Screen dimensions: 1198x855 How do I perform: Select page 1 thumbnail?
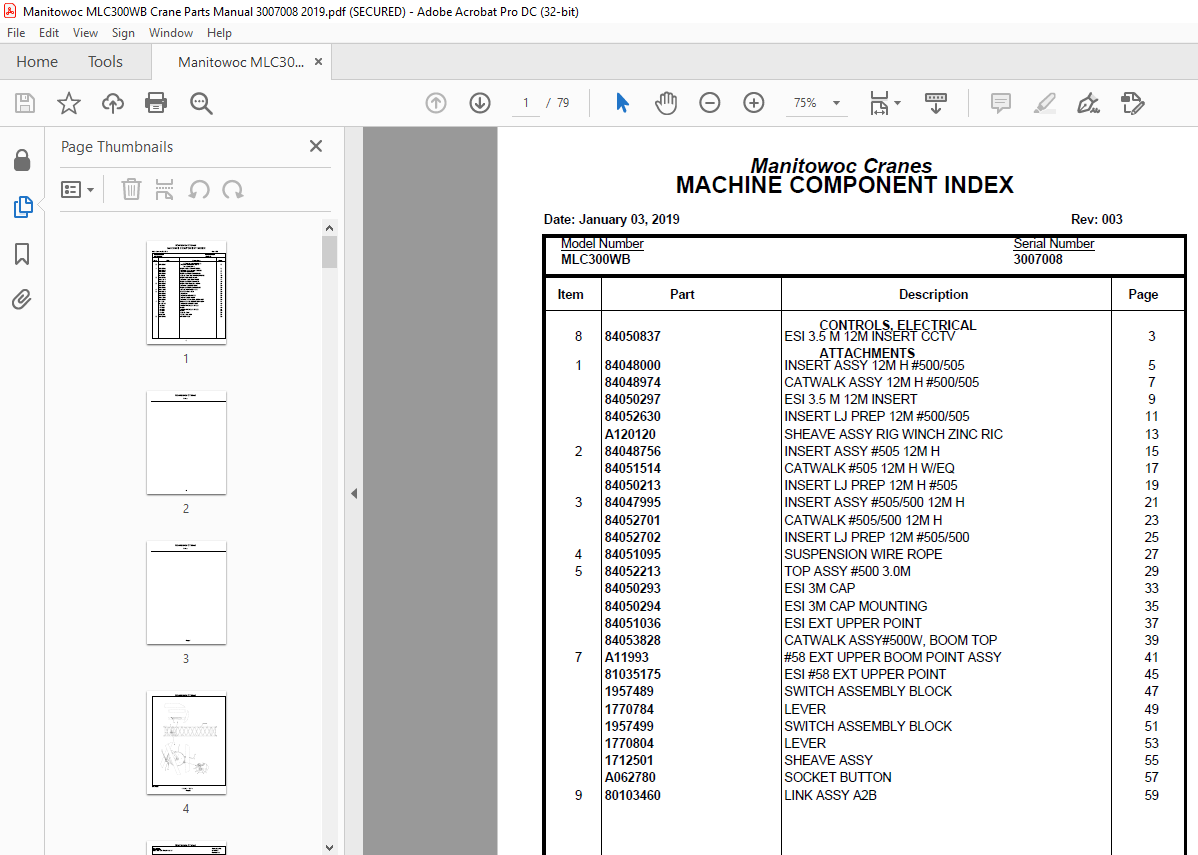pos(186,293)
